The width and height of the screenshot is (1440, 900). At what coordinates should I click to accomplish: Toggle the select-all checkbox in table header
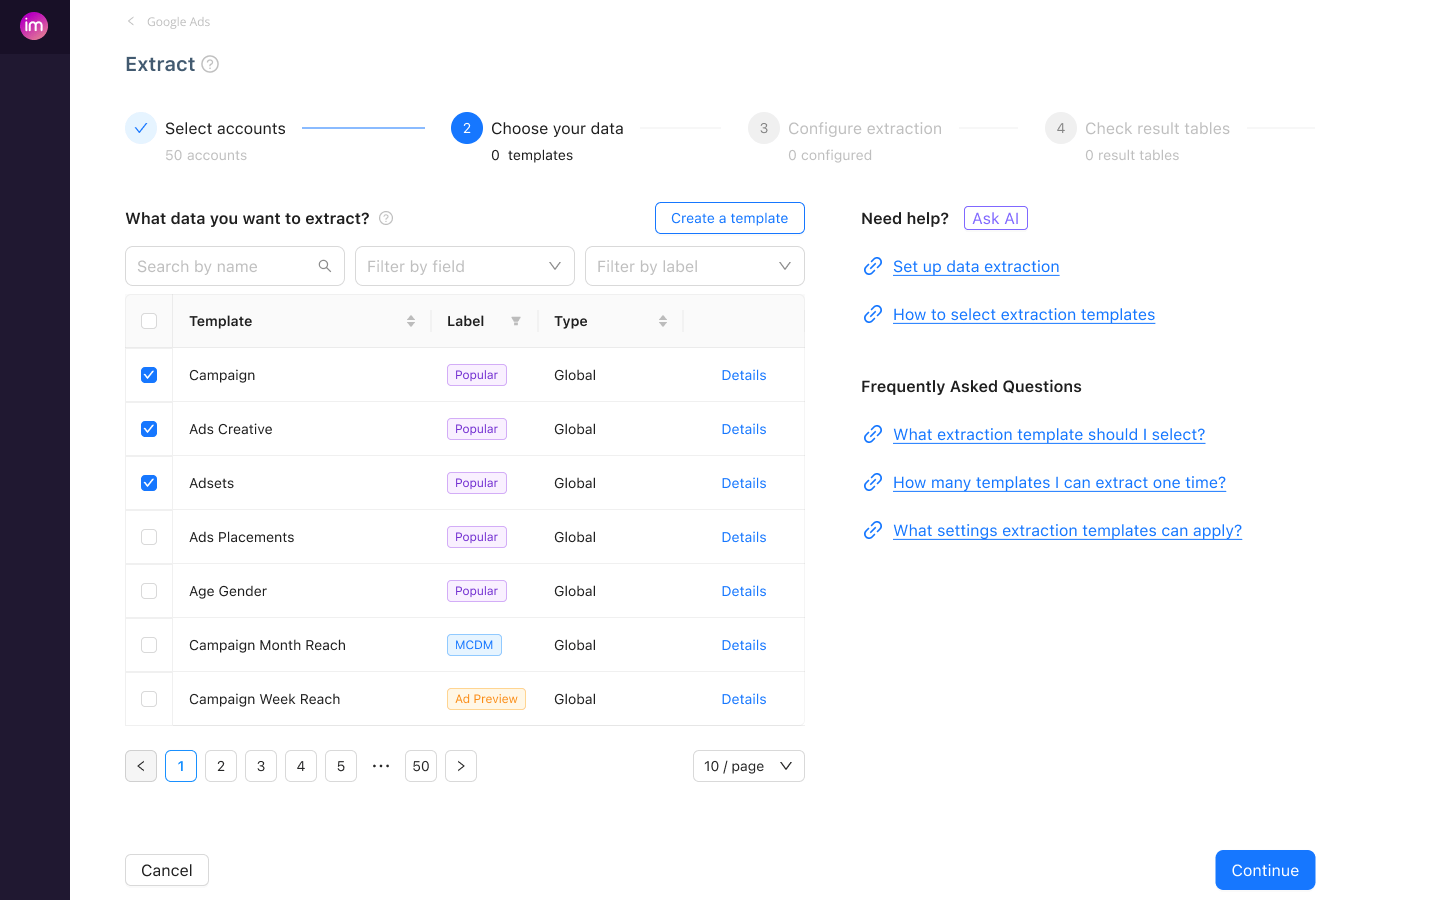point(148,320)
